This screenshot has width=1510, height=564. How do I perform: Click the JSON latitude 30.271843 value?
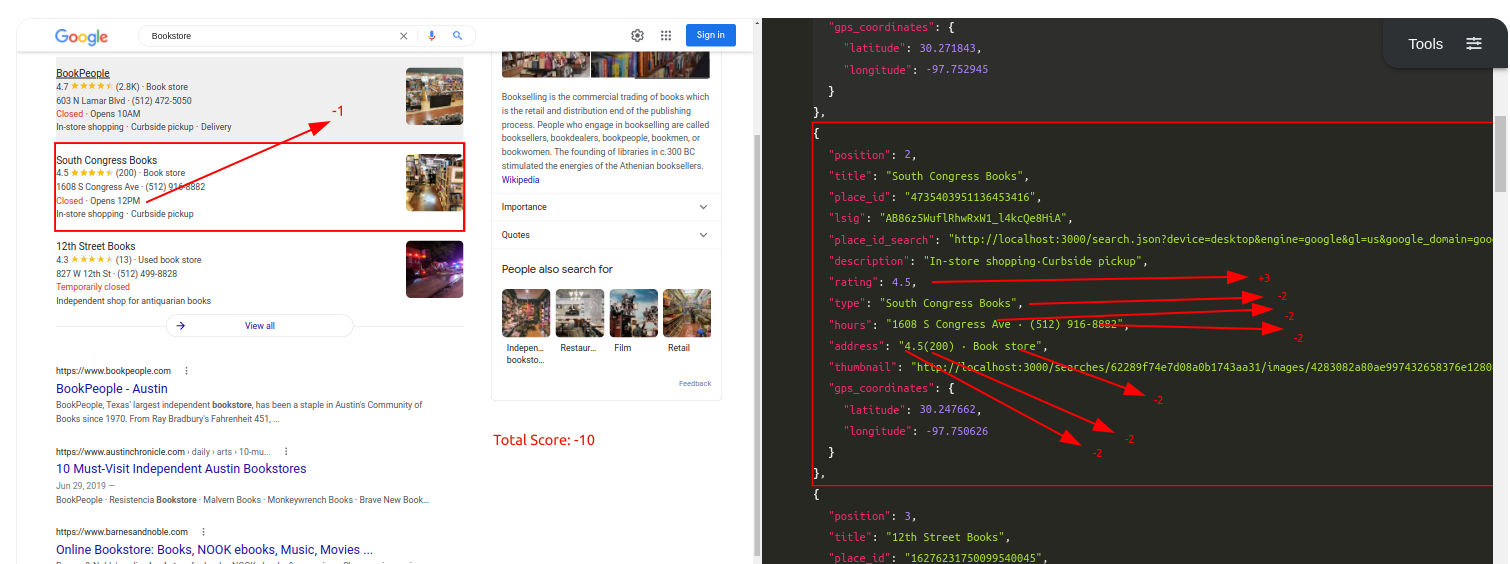click(950, 48)
